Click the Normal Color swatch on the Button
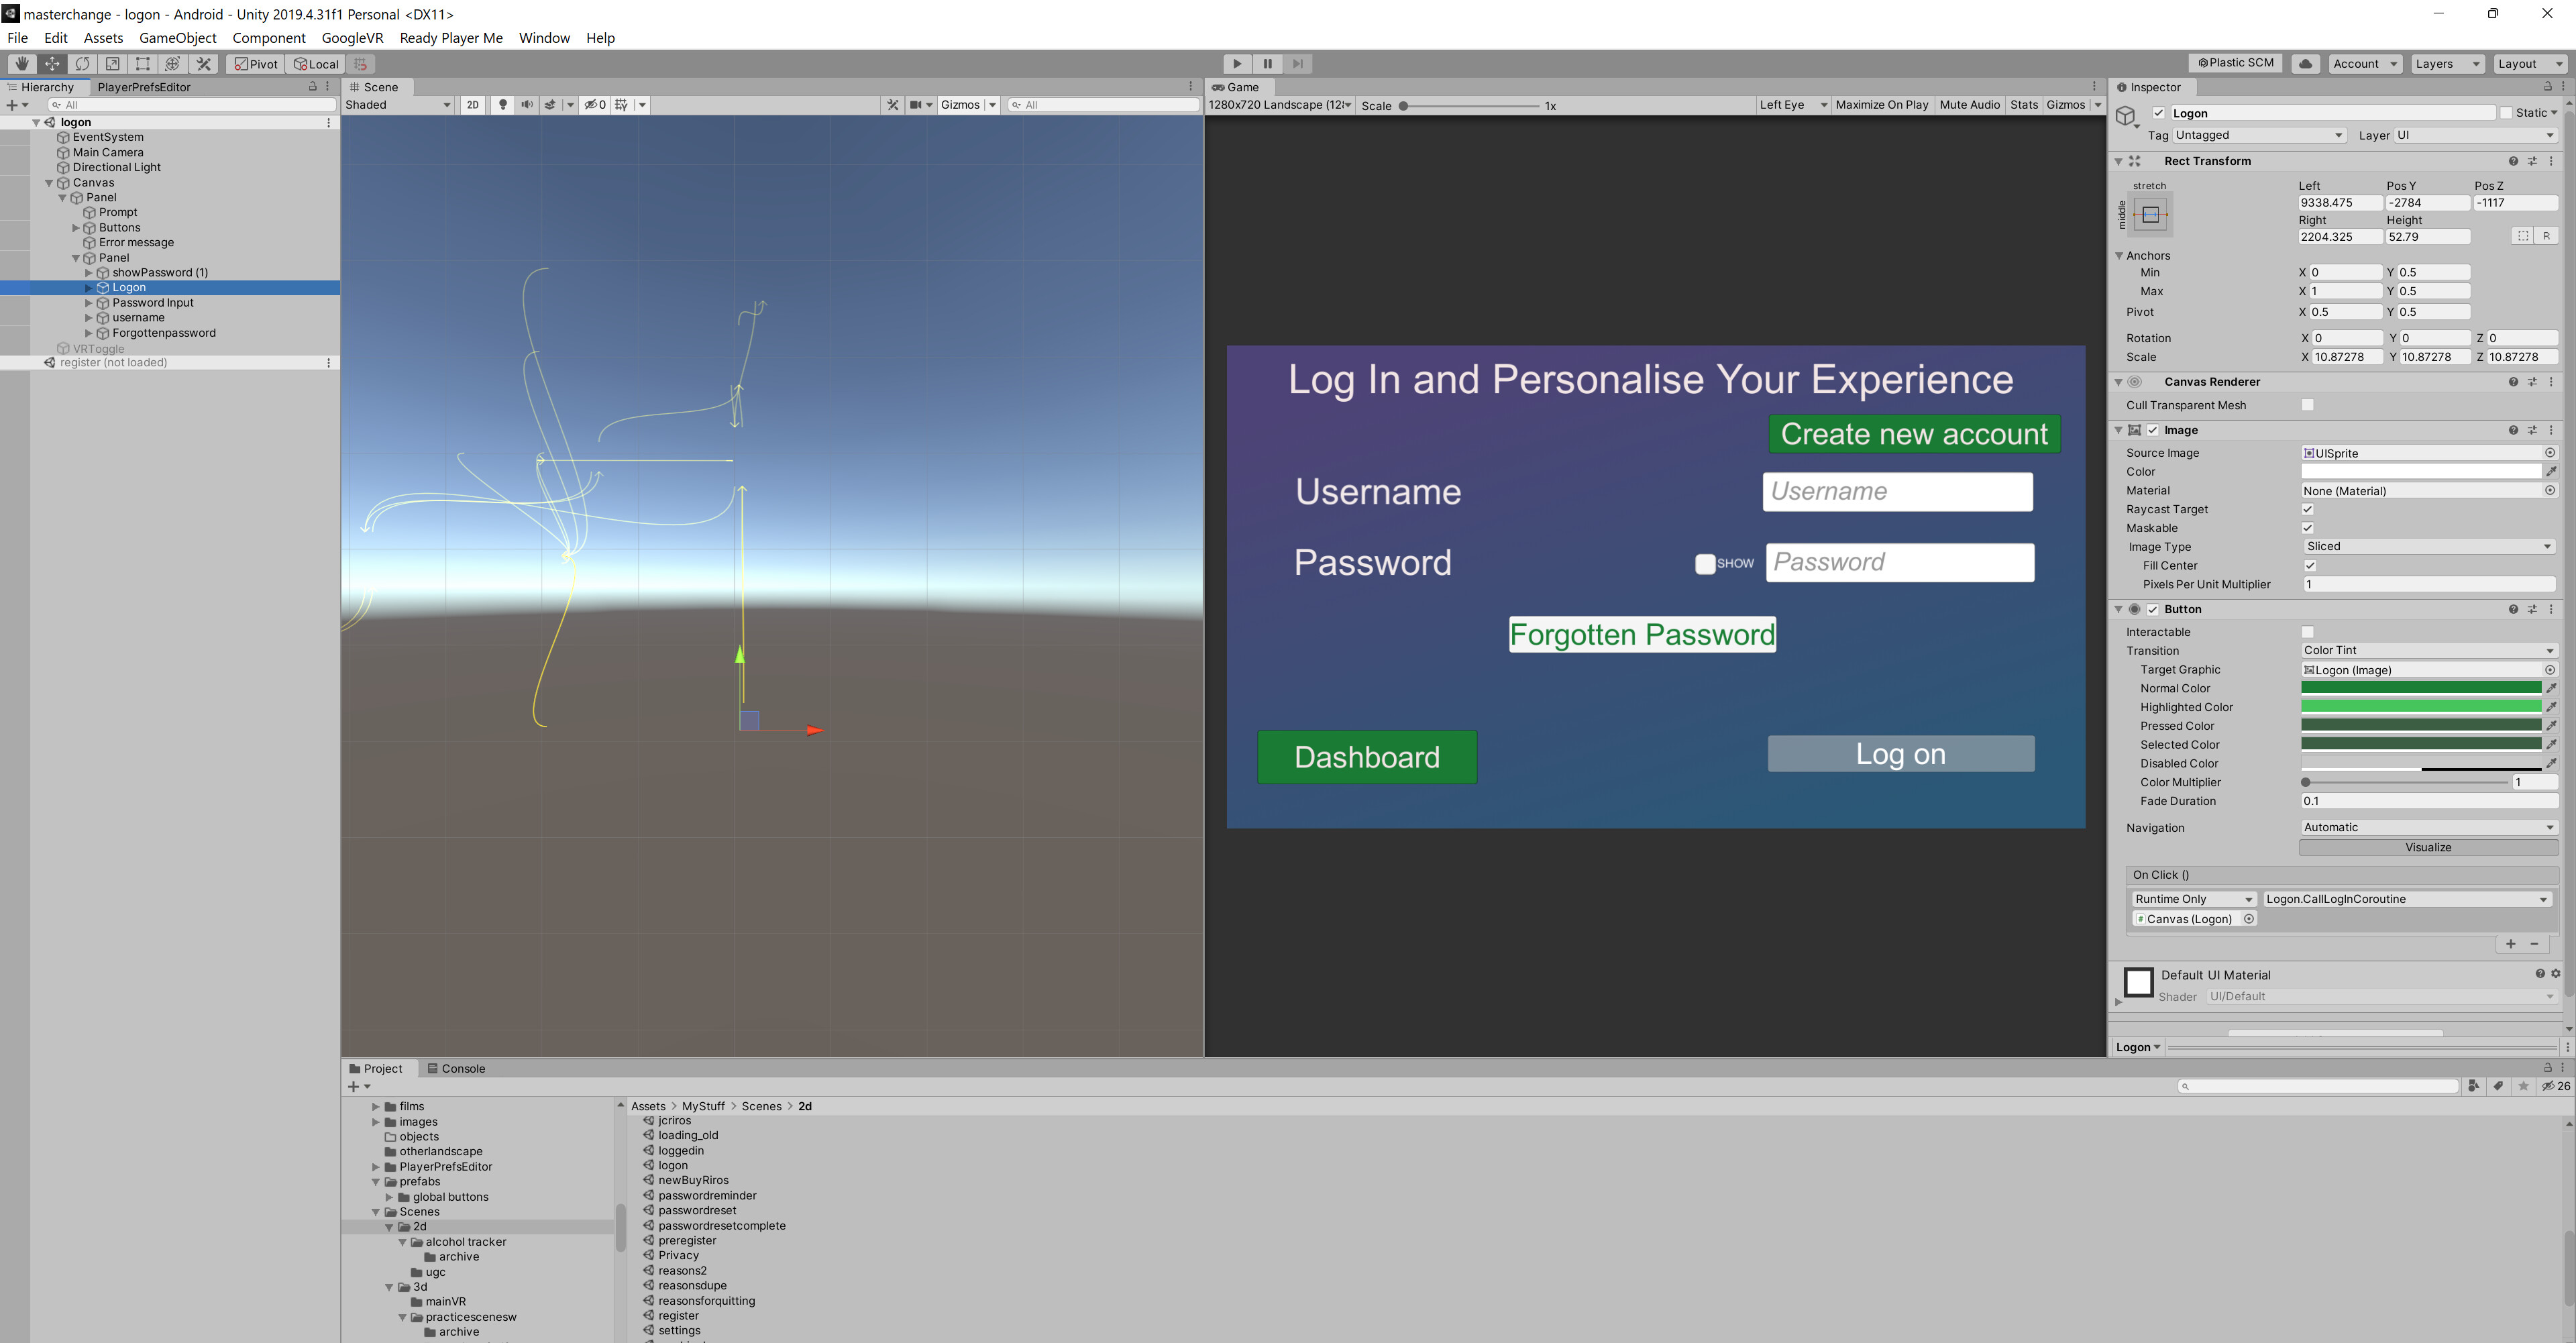 [x=2420, y=688]
